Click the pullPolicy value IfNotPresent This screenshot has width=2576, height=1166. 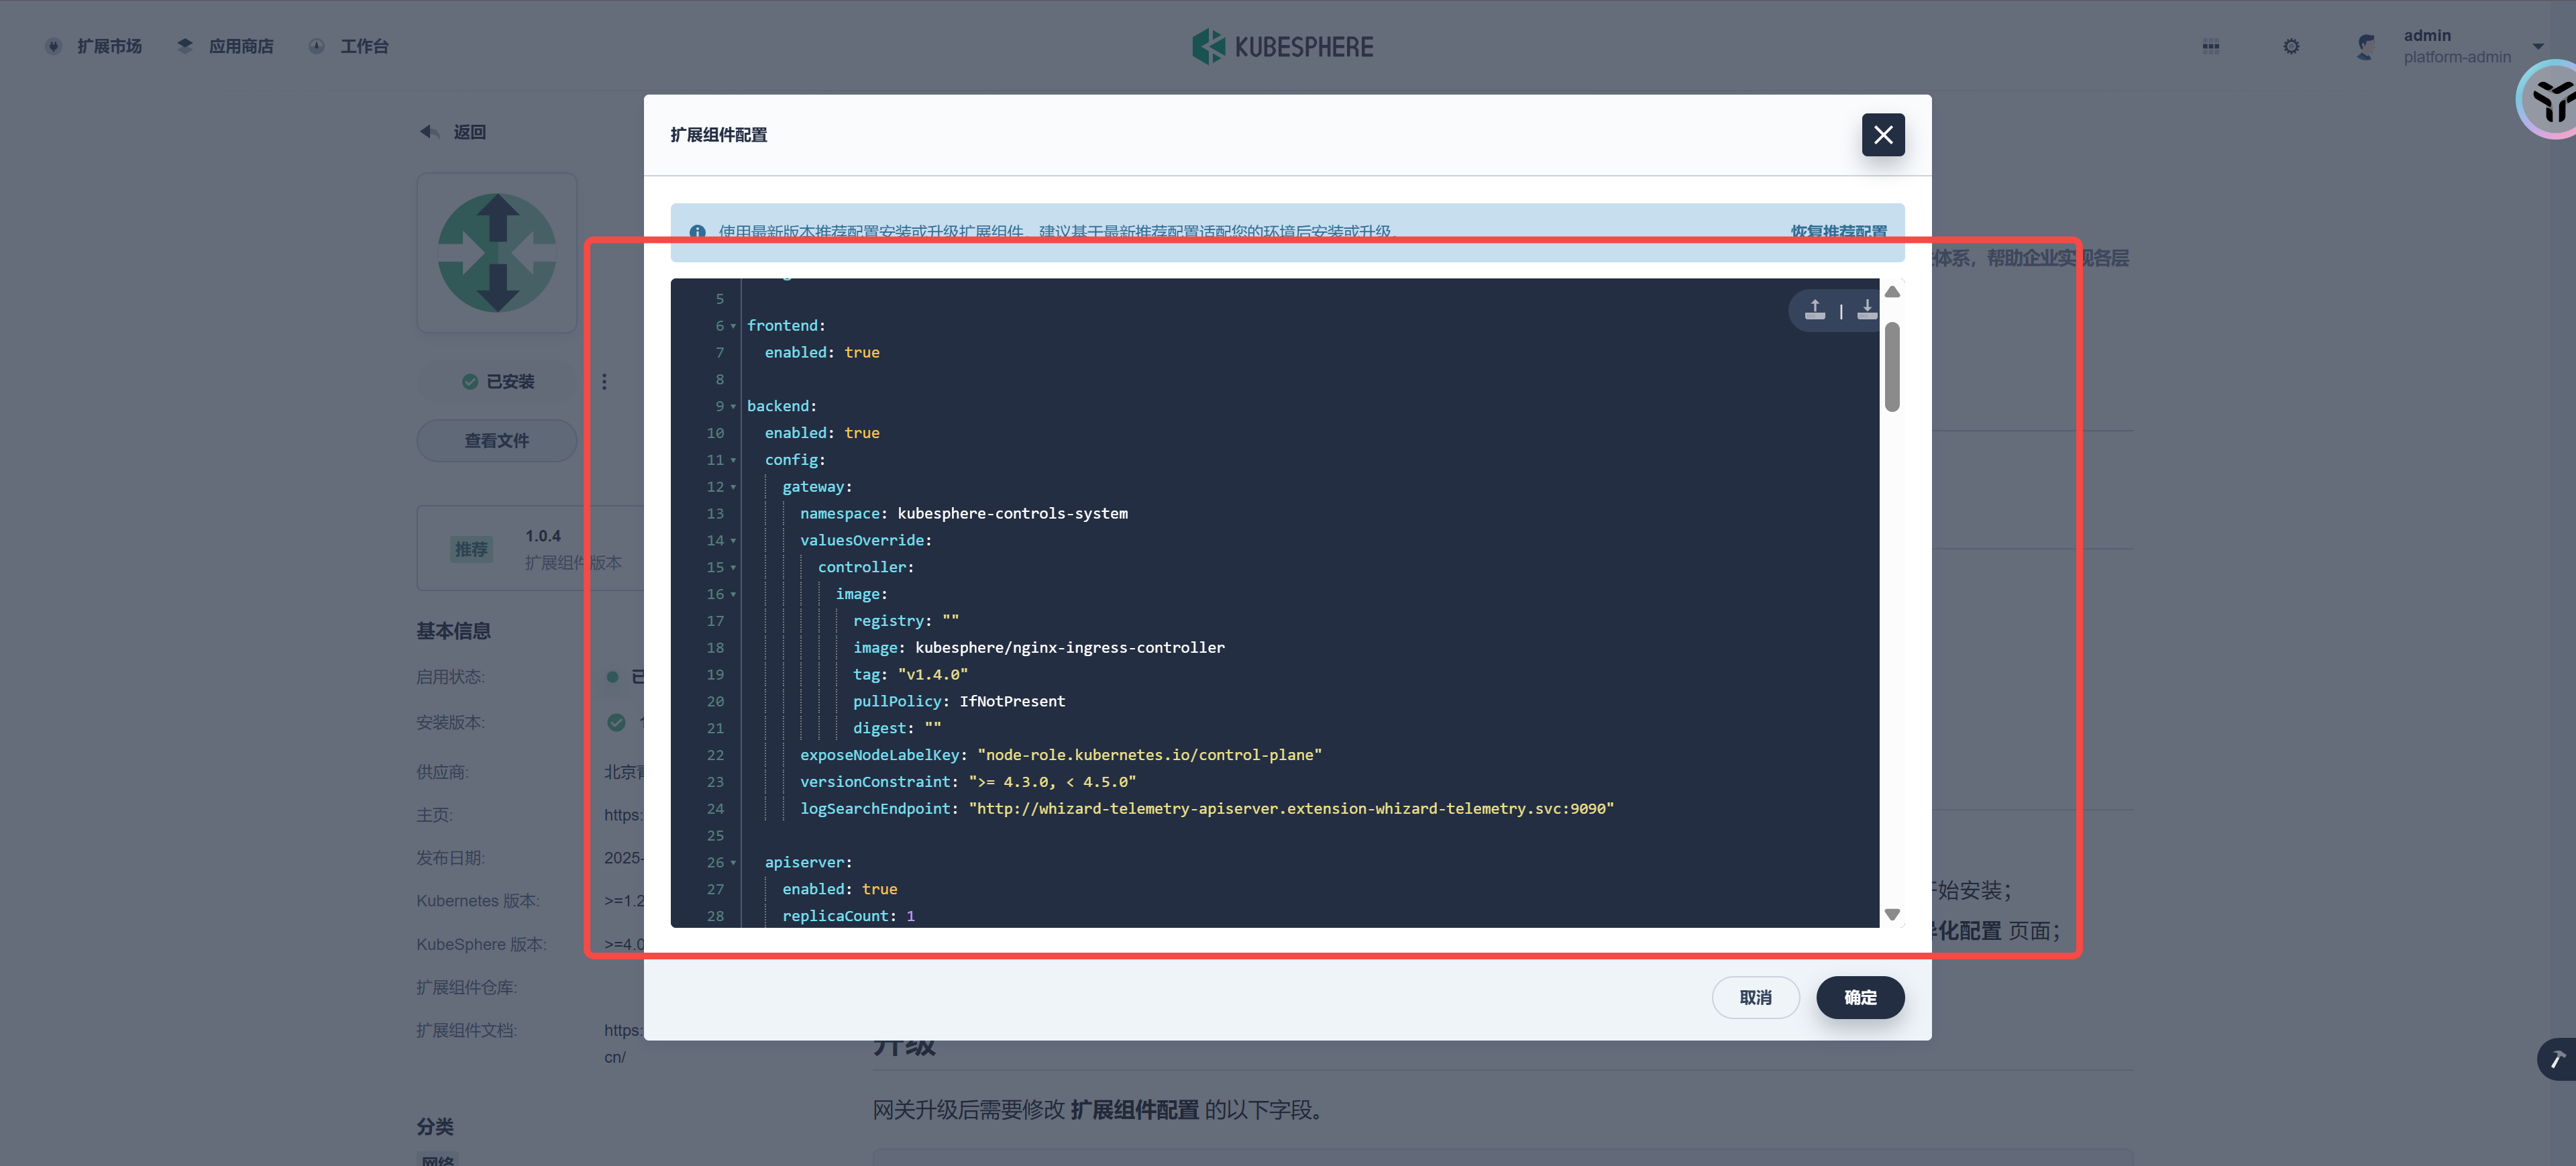(1012, 702)
